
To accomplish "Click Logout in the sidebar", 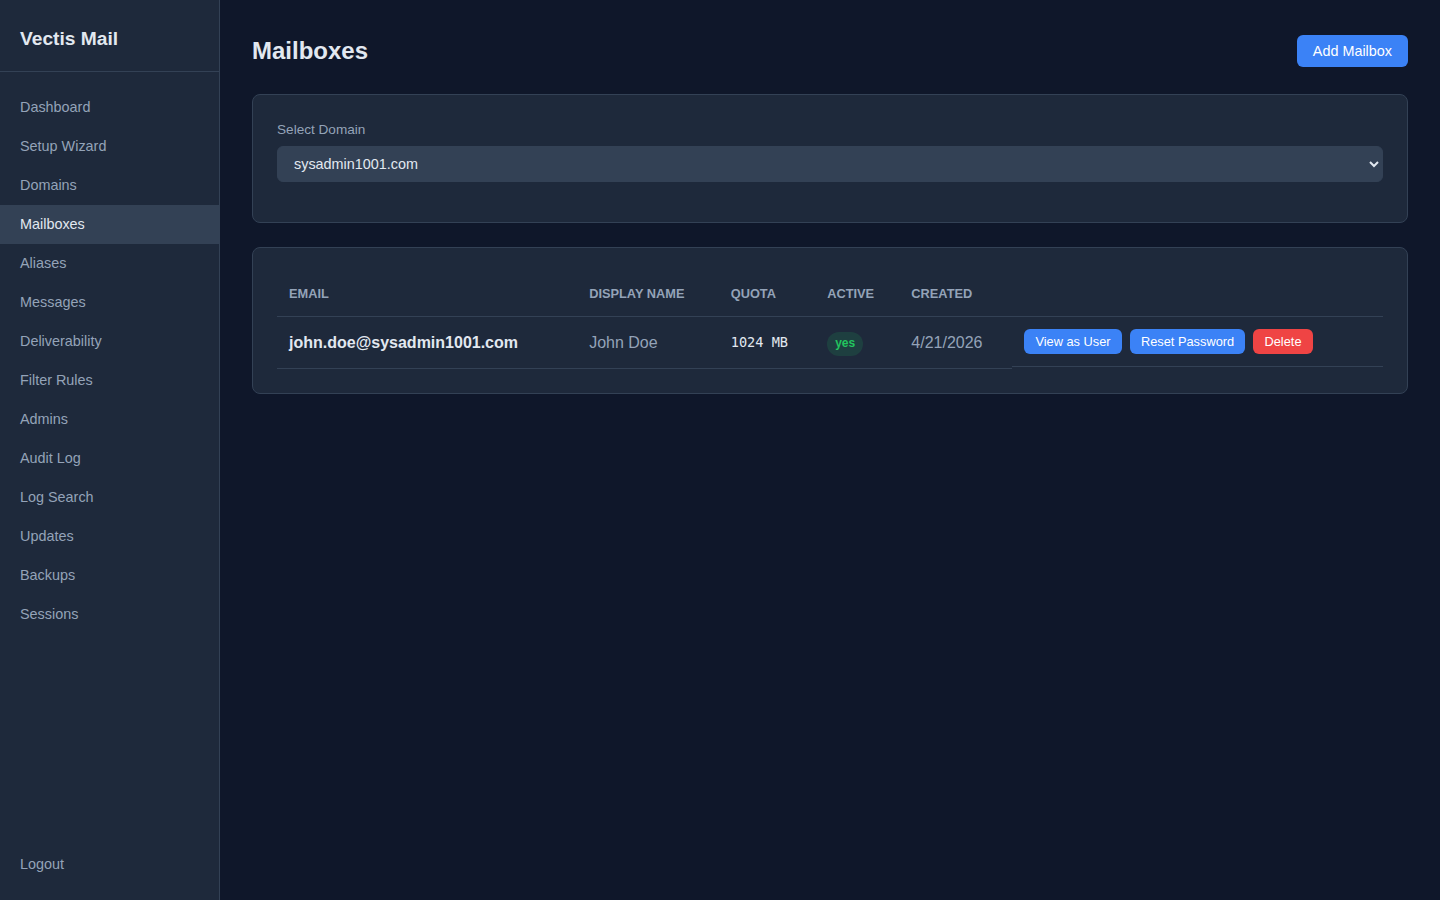I will coord(109,864).
